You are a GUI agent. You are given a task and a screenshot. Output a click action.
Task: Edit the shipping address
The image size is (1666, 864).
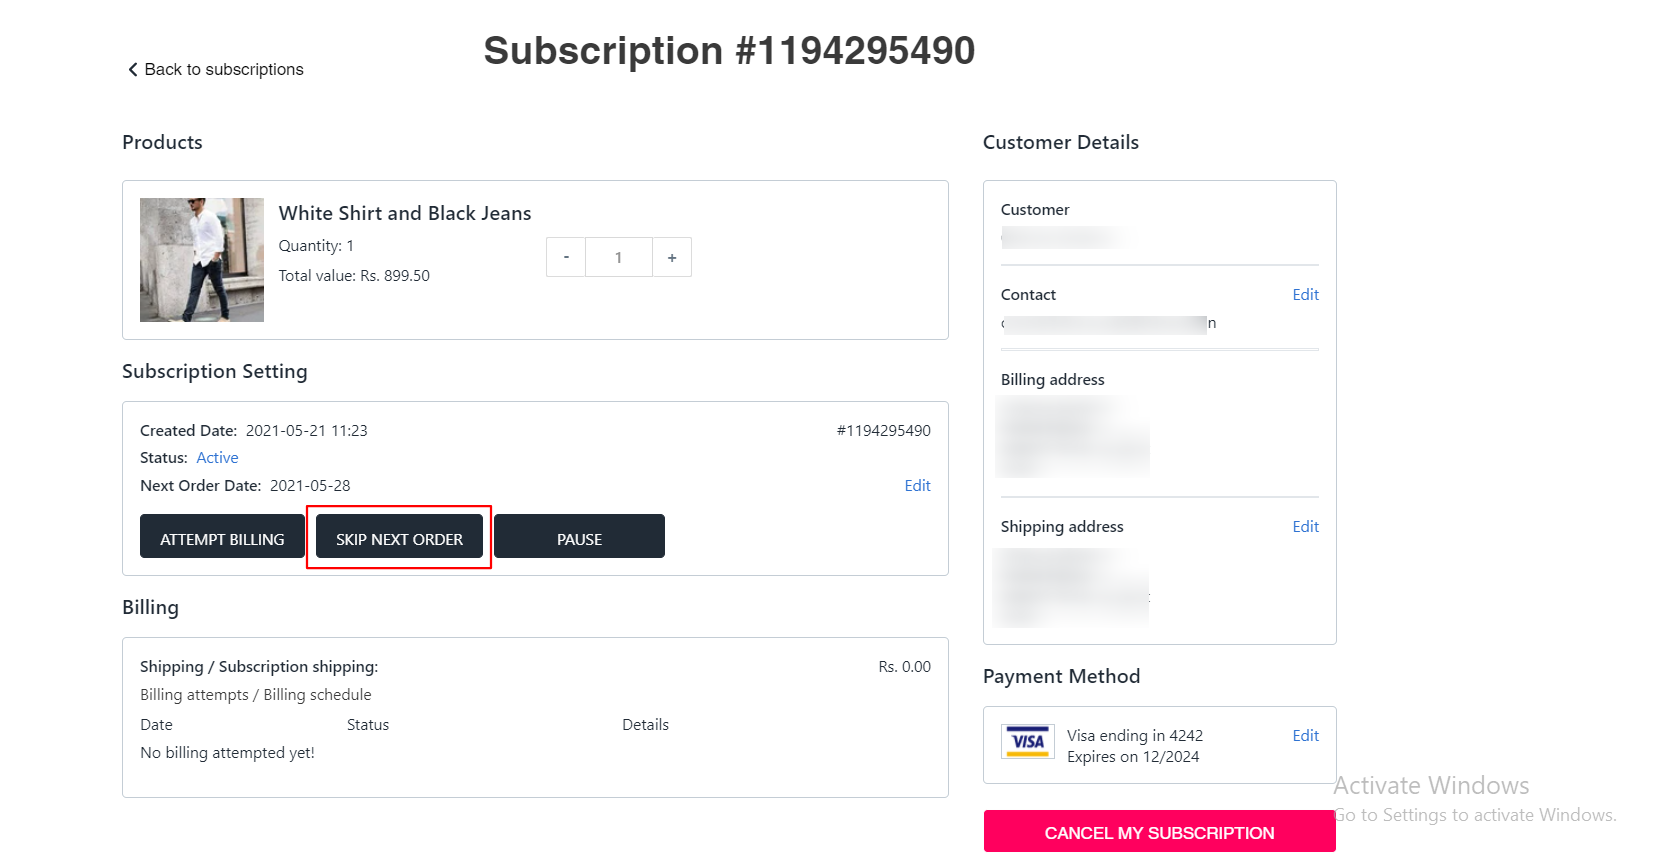[x=1305, y=526]
